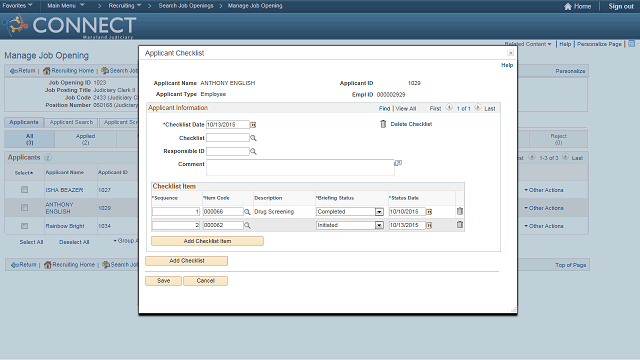640x360 pixels.
Task: Click Applicants grid next-row arrow
Action: point(565,157)
